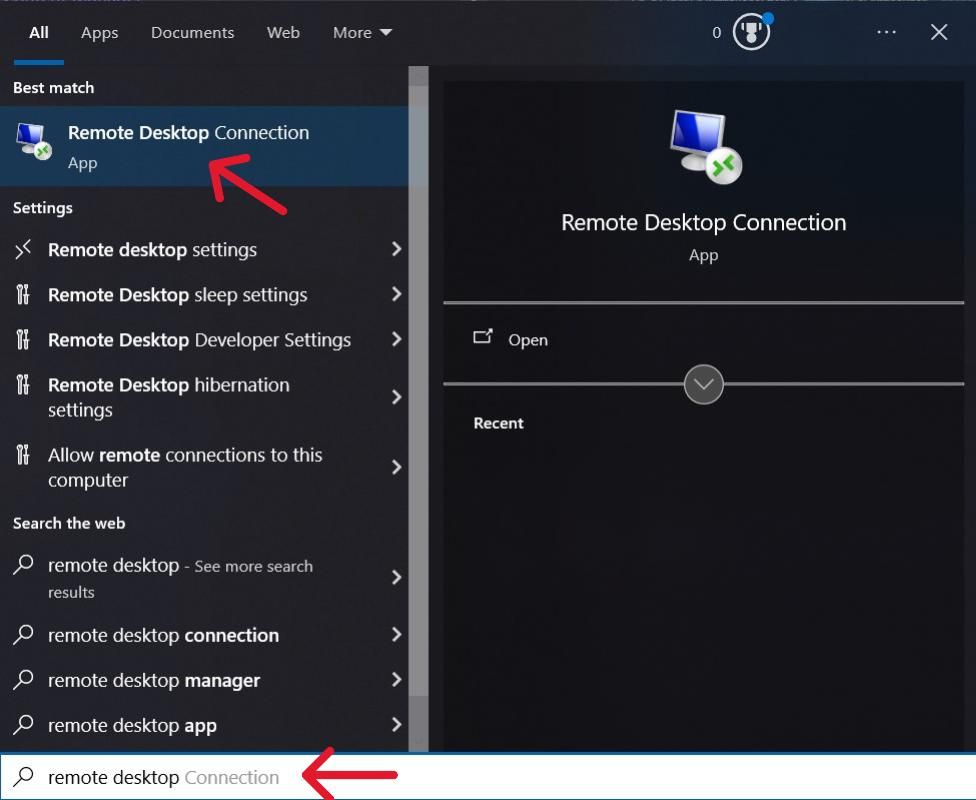976x800 pixels.
Task: Click the search box magnifier icon
Action: coord(24,776)
